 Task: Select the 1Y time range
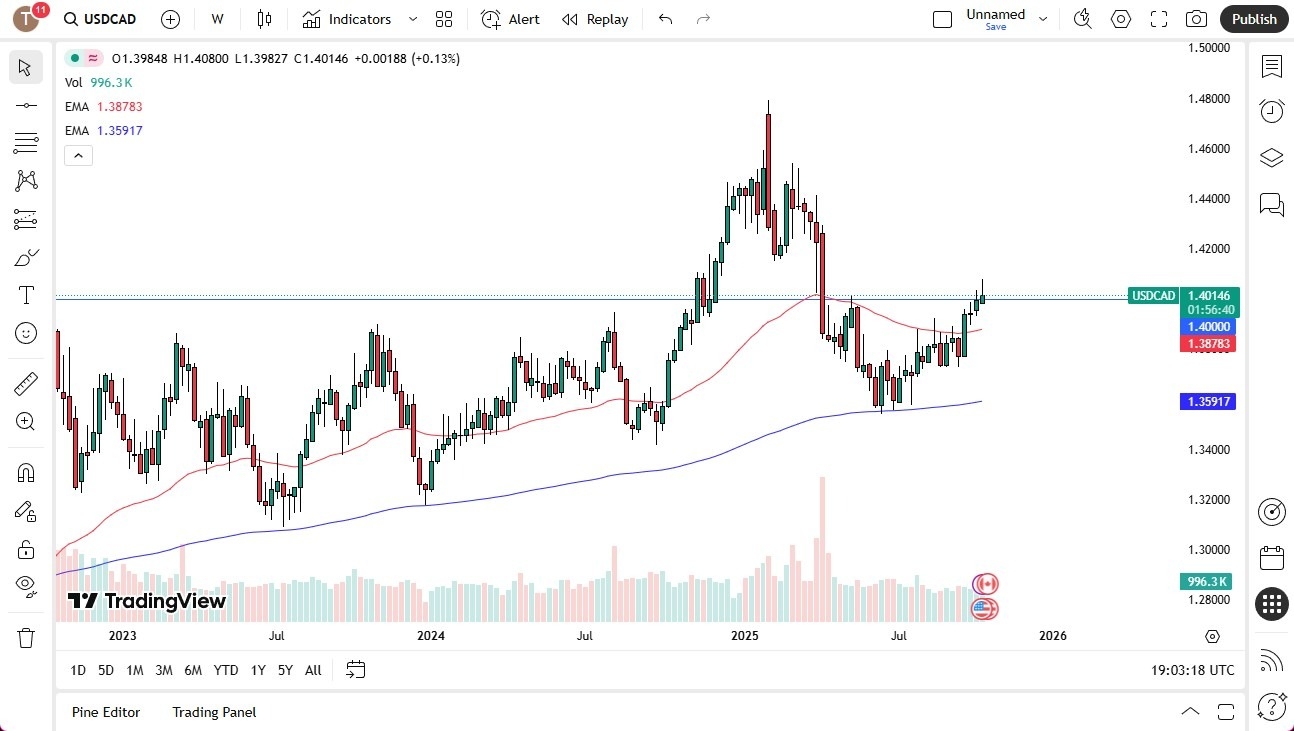pyautogui.click(x=257, y=670)
